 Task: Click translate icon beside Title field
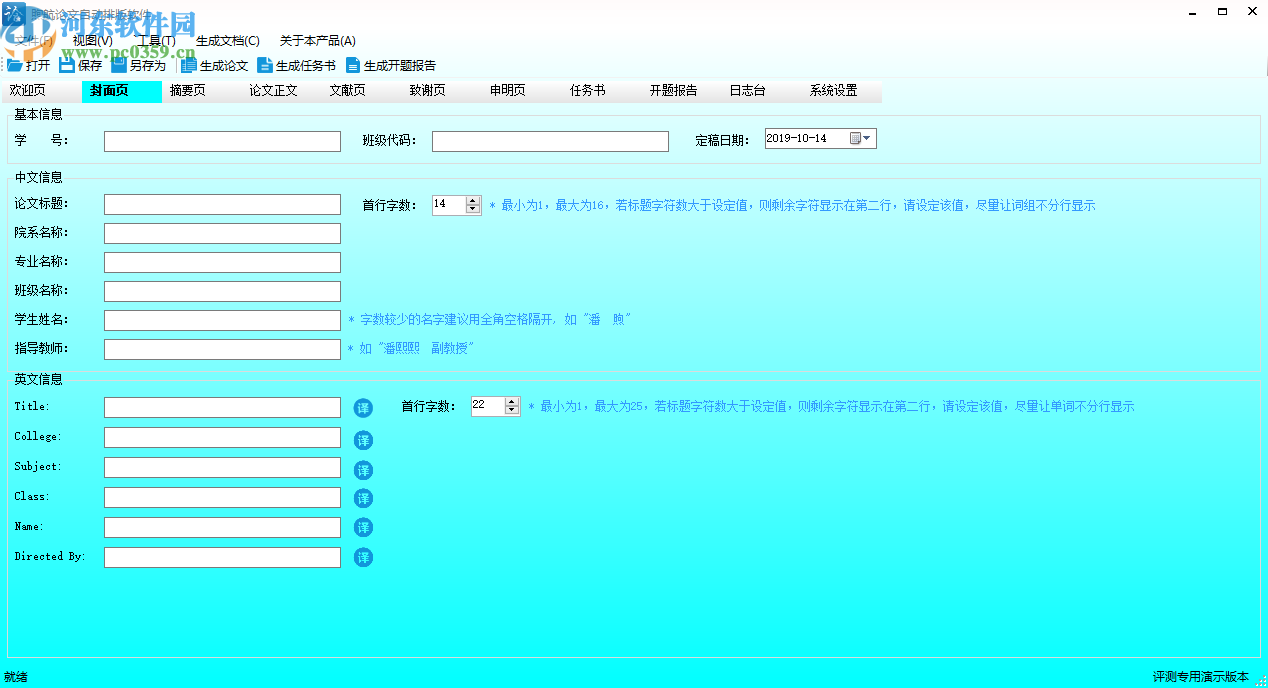pos(363,408)
